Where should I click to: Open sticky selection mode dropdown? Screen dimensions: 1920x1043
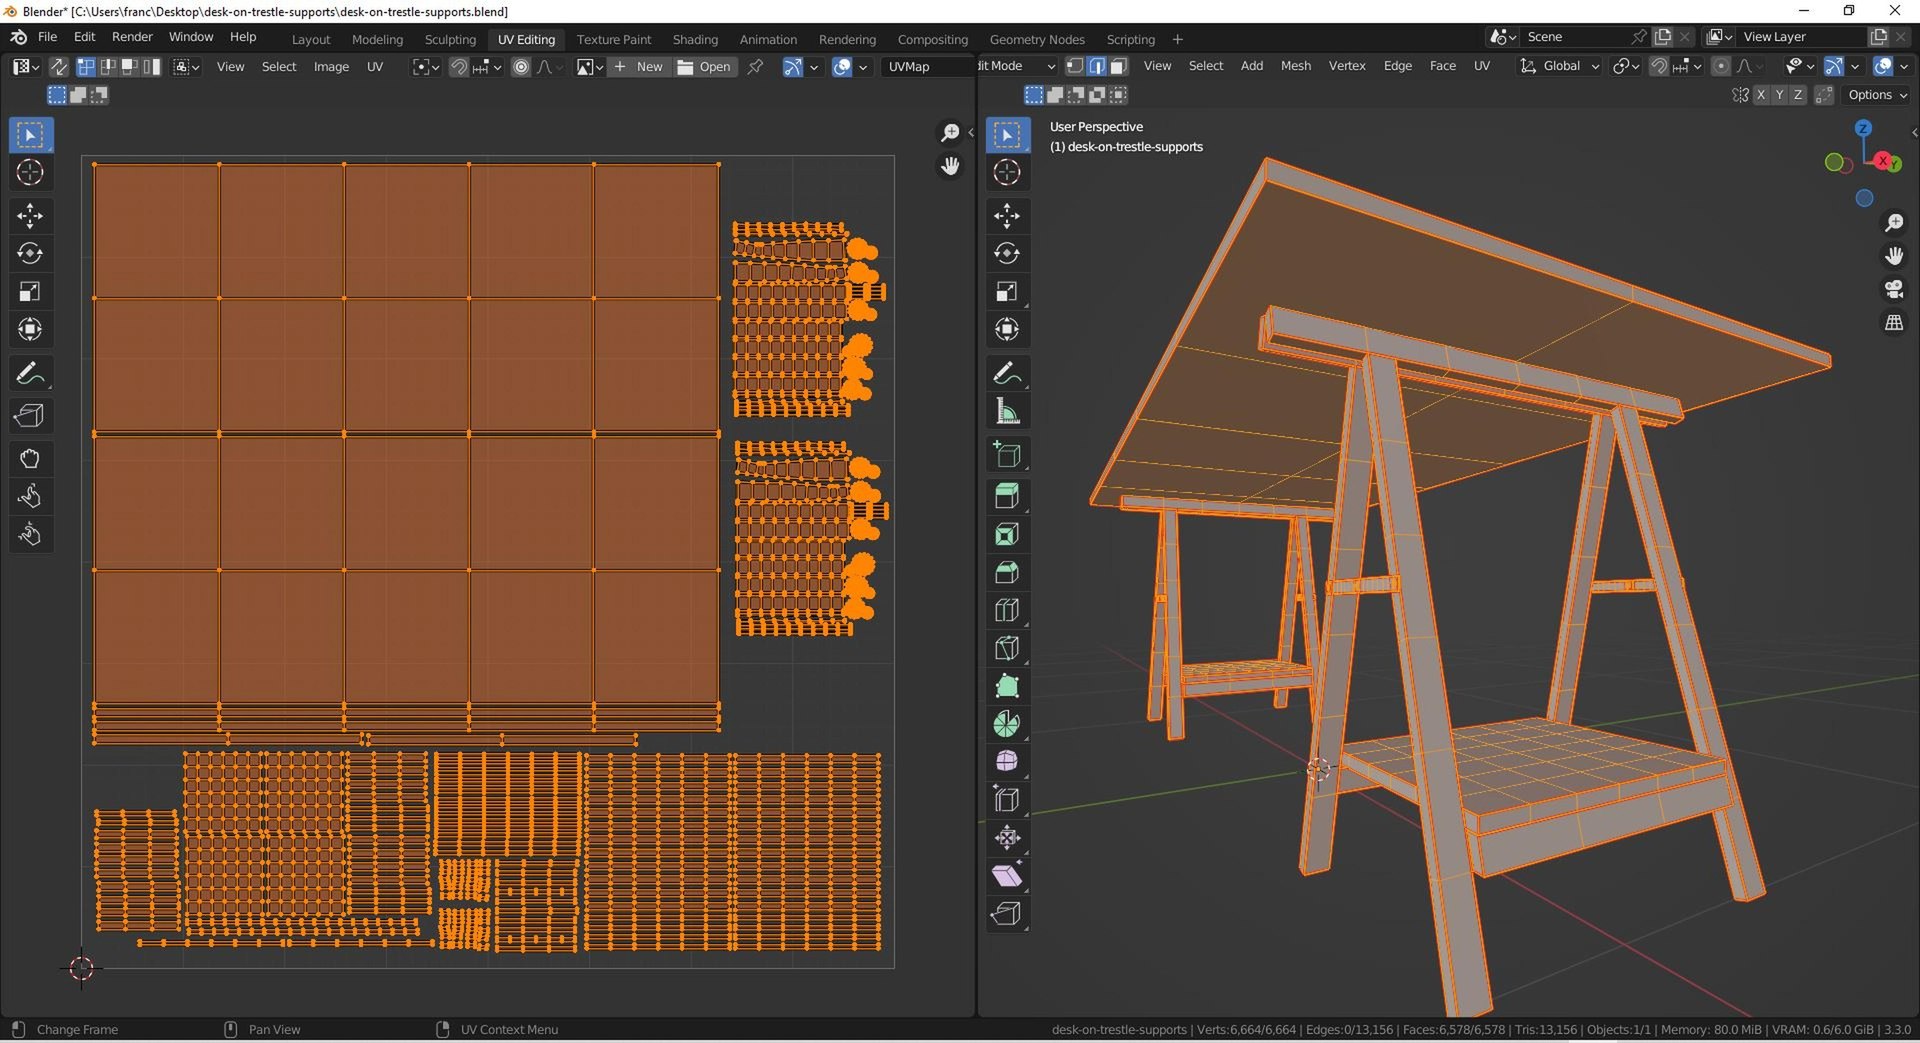point(187,67)
